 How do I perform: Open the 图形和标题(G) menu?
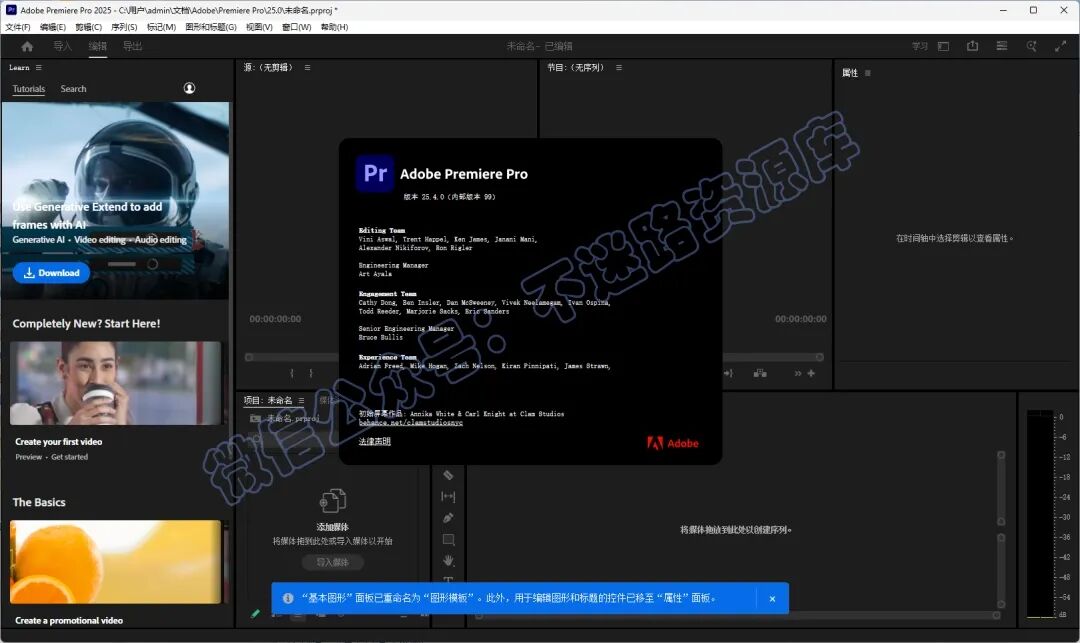(211, 27)
